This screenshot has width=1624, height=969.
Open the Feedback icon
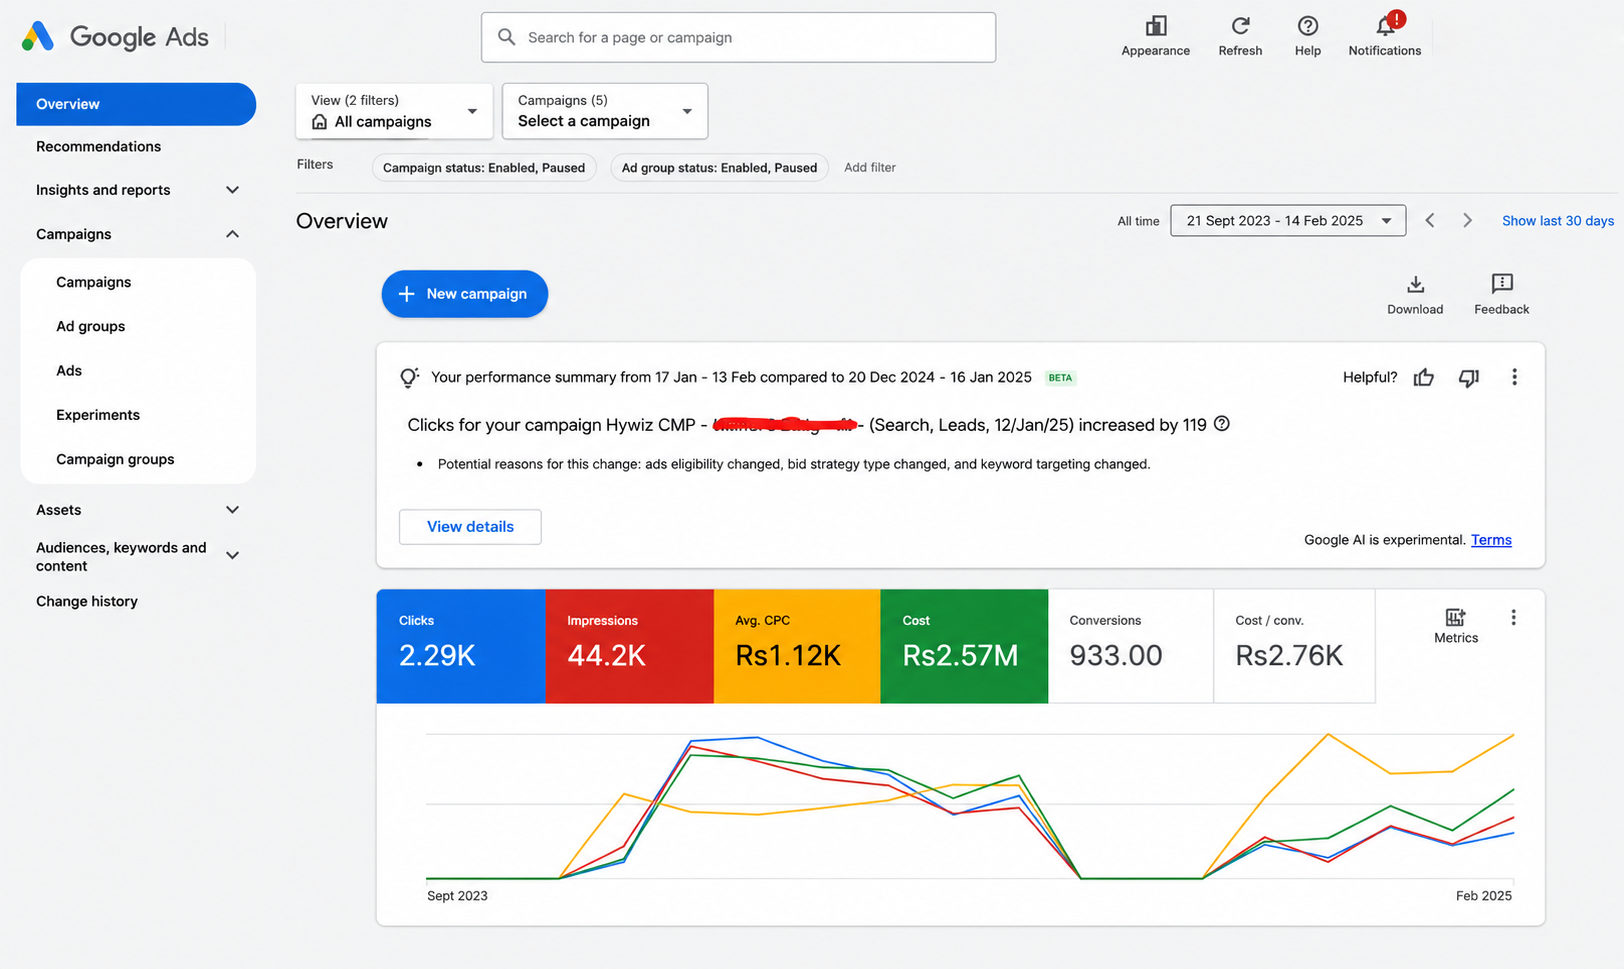click(1502, 283)
